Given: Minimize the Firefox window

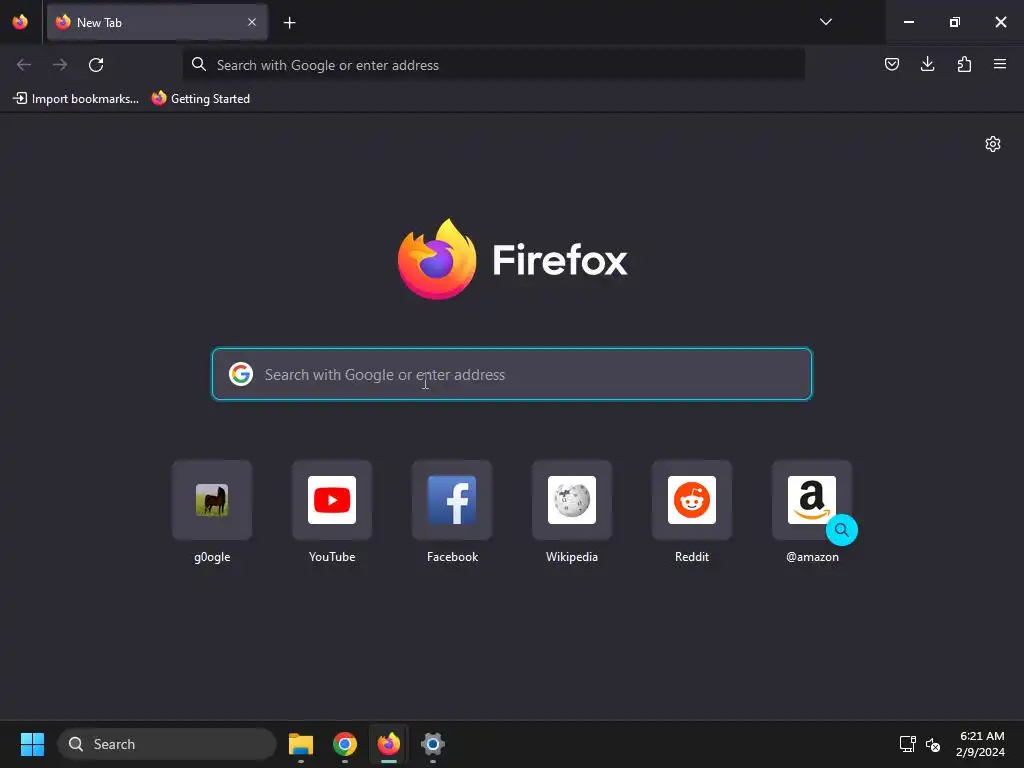Looking at the screenshot, I should tap(908, 22).
